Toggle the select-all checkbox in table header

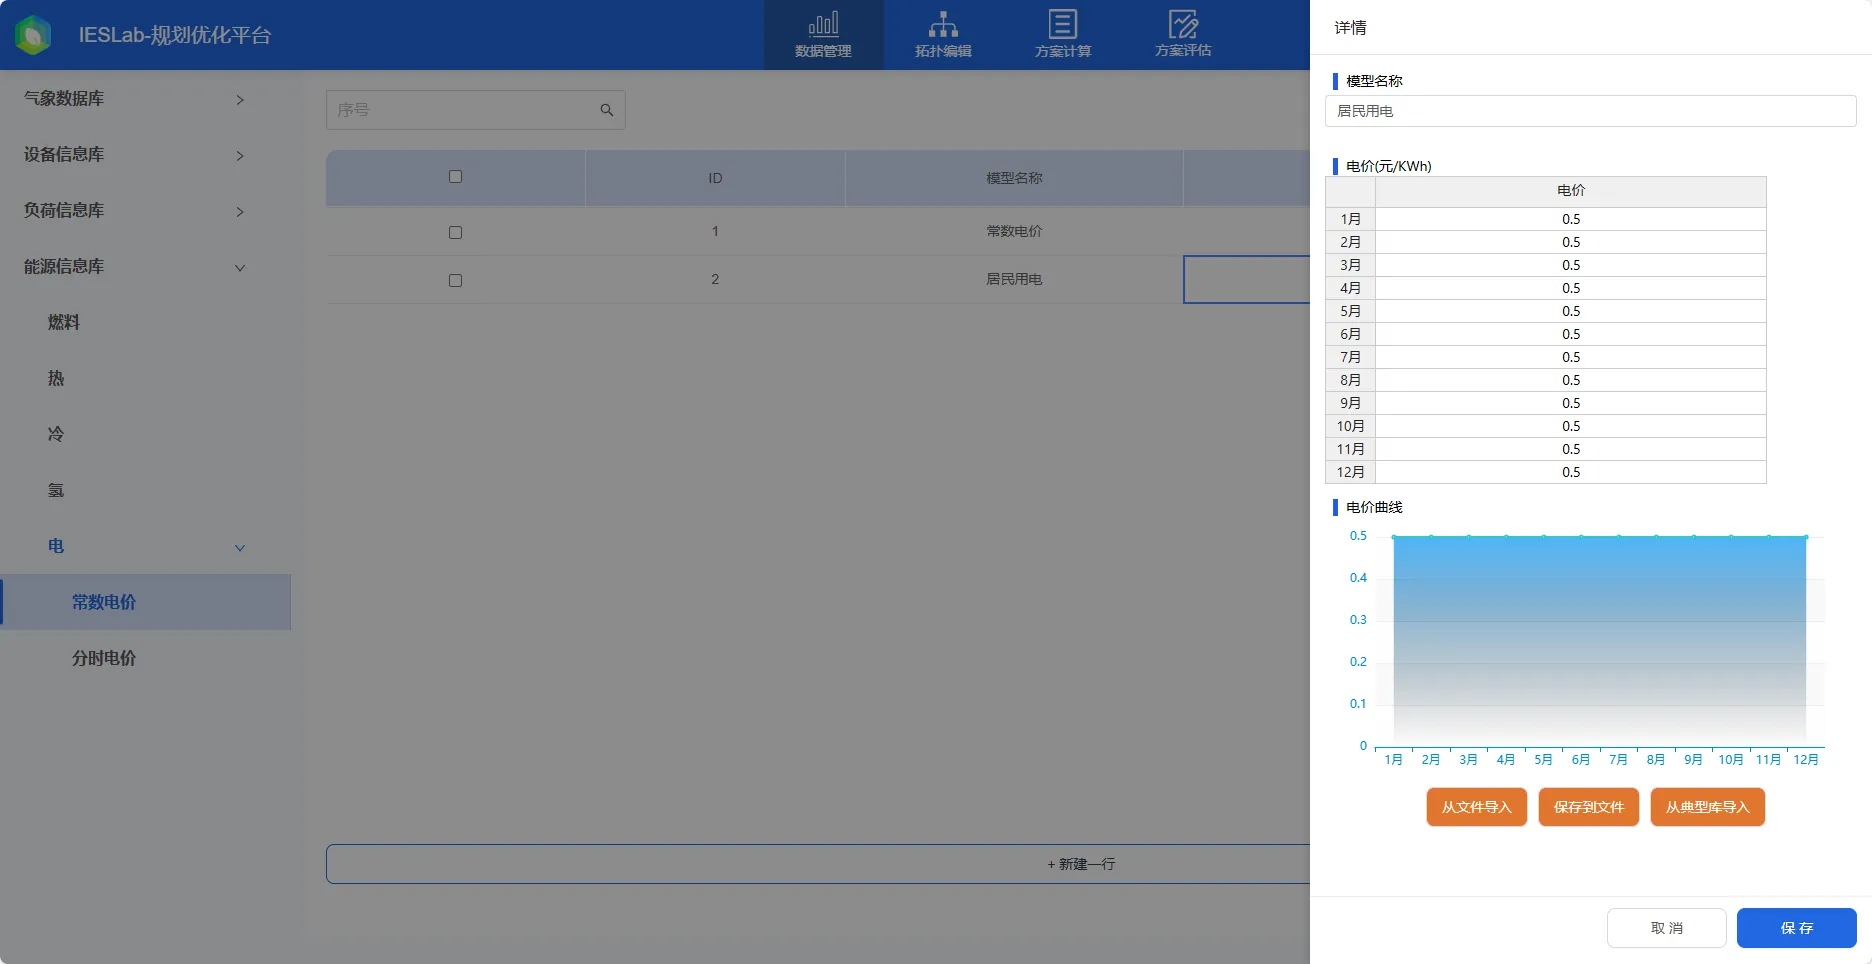[455, 177]
